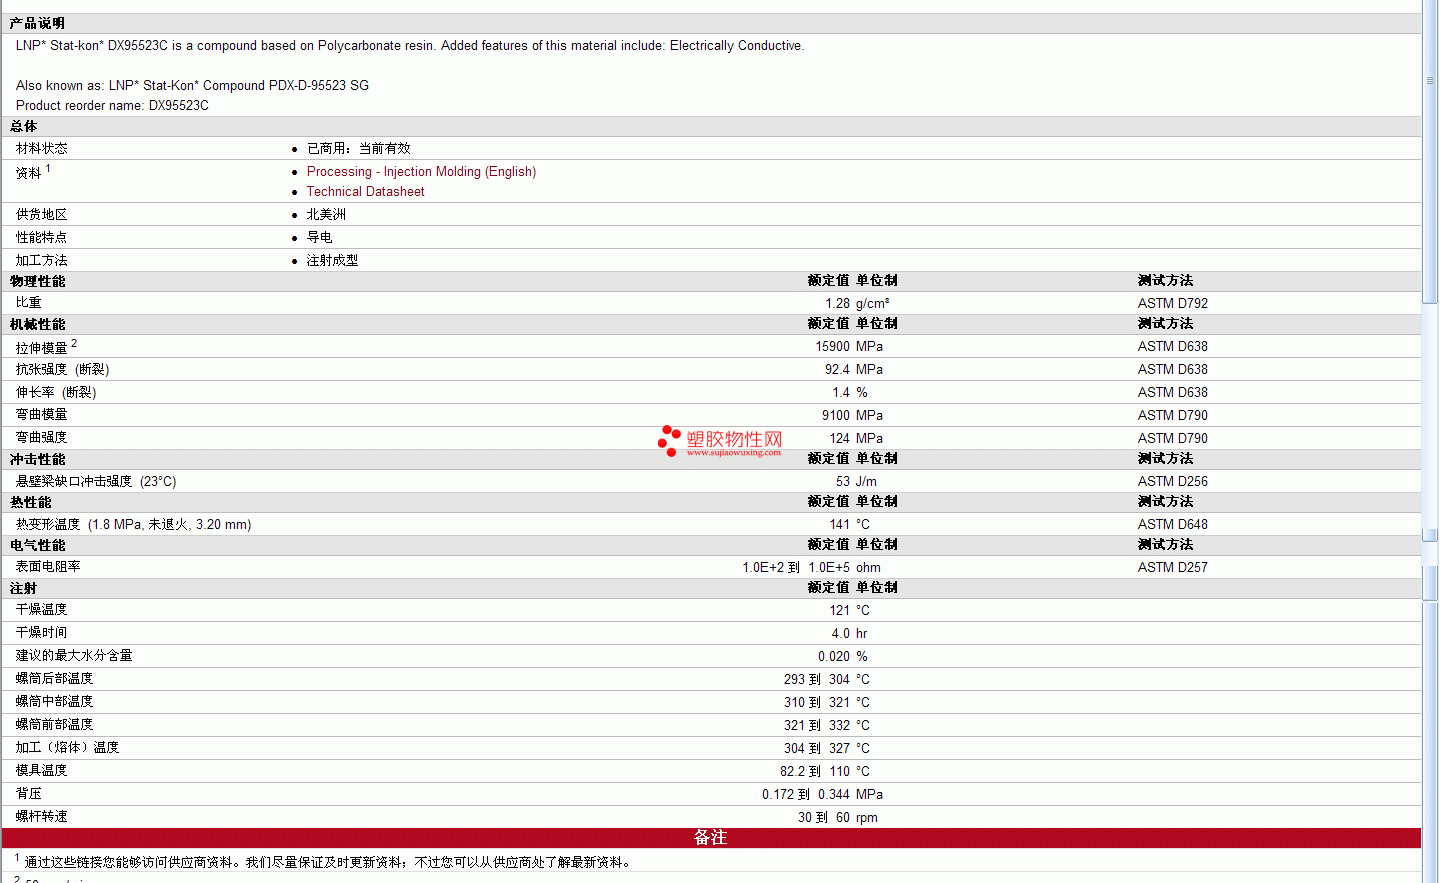This screenshot has height=883, width=1440.
Task: Select the 物理性能 section header
Action: 37,282
